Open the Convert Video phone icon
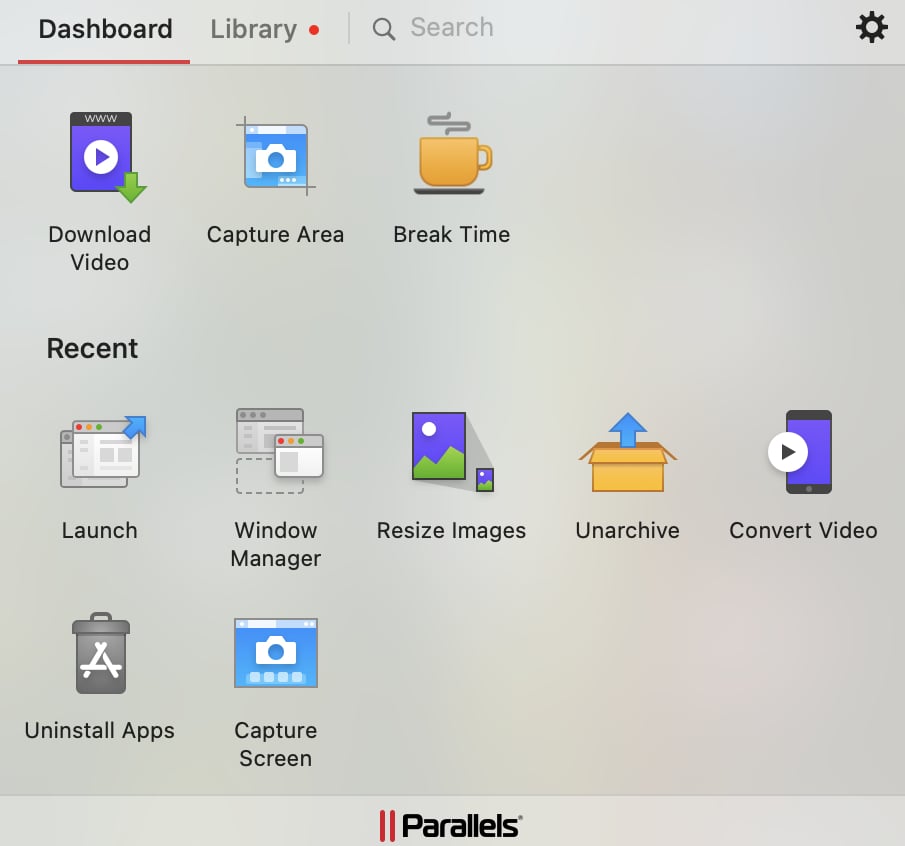The image size is (905, 846). (x=800, y=452)
